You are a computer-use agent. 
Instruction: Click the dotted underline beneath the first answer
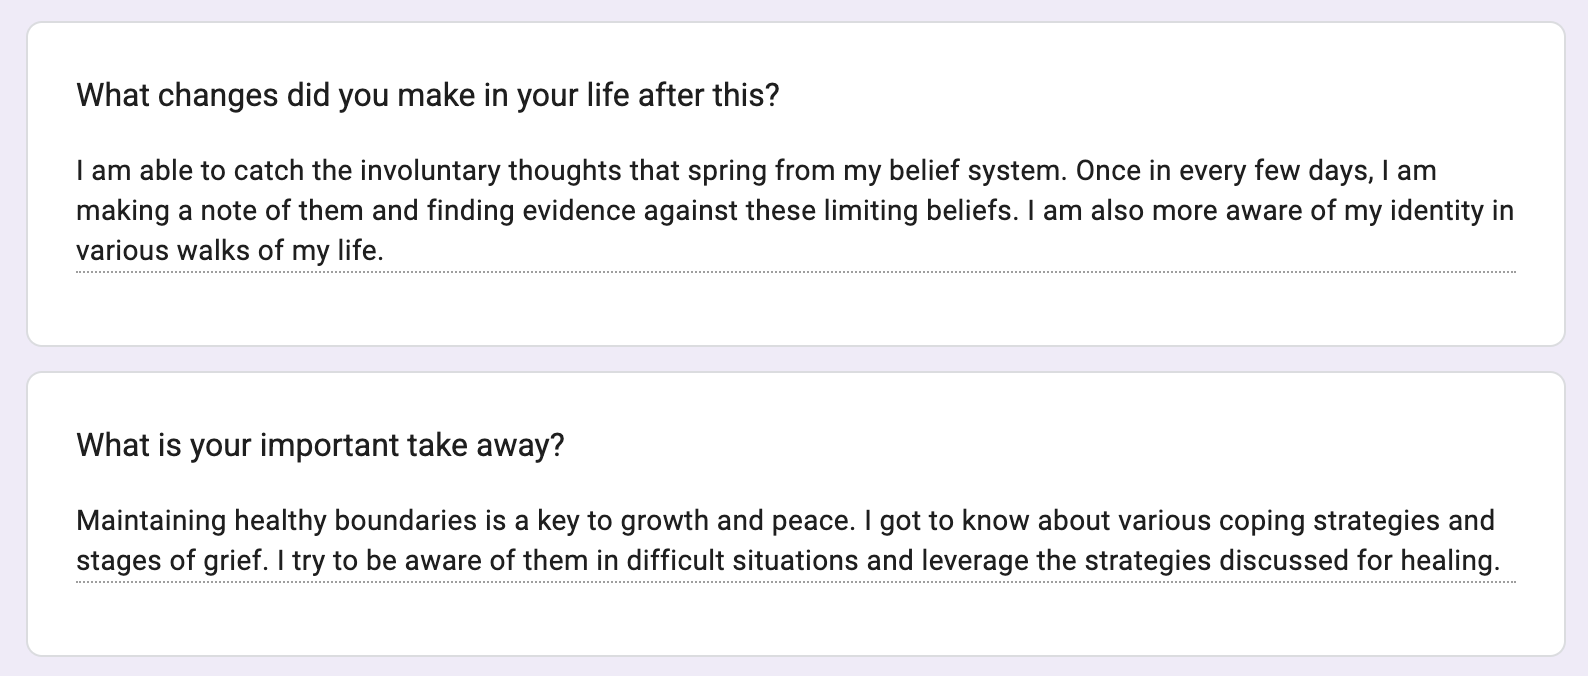pos(795,271)
